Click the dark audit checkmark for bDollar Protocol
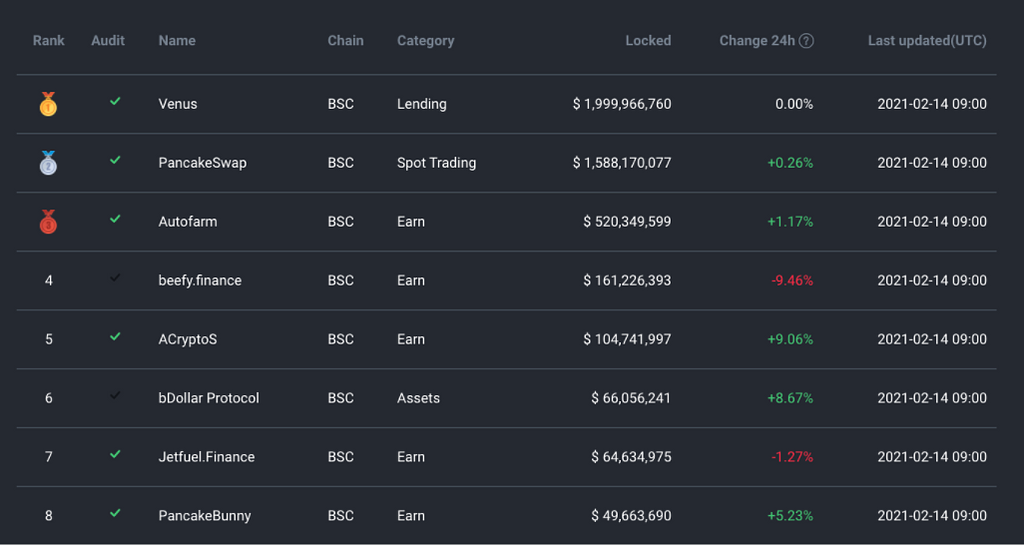The image size is (1024, 545). pyautogui.click(x=115, y=396)
